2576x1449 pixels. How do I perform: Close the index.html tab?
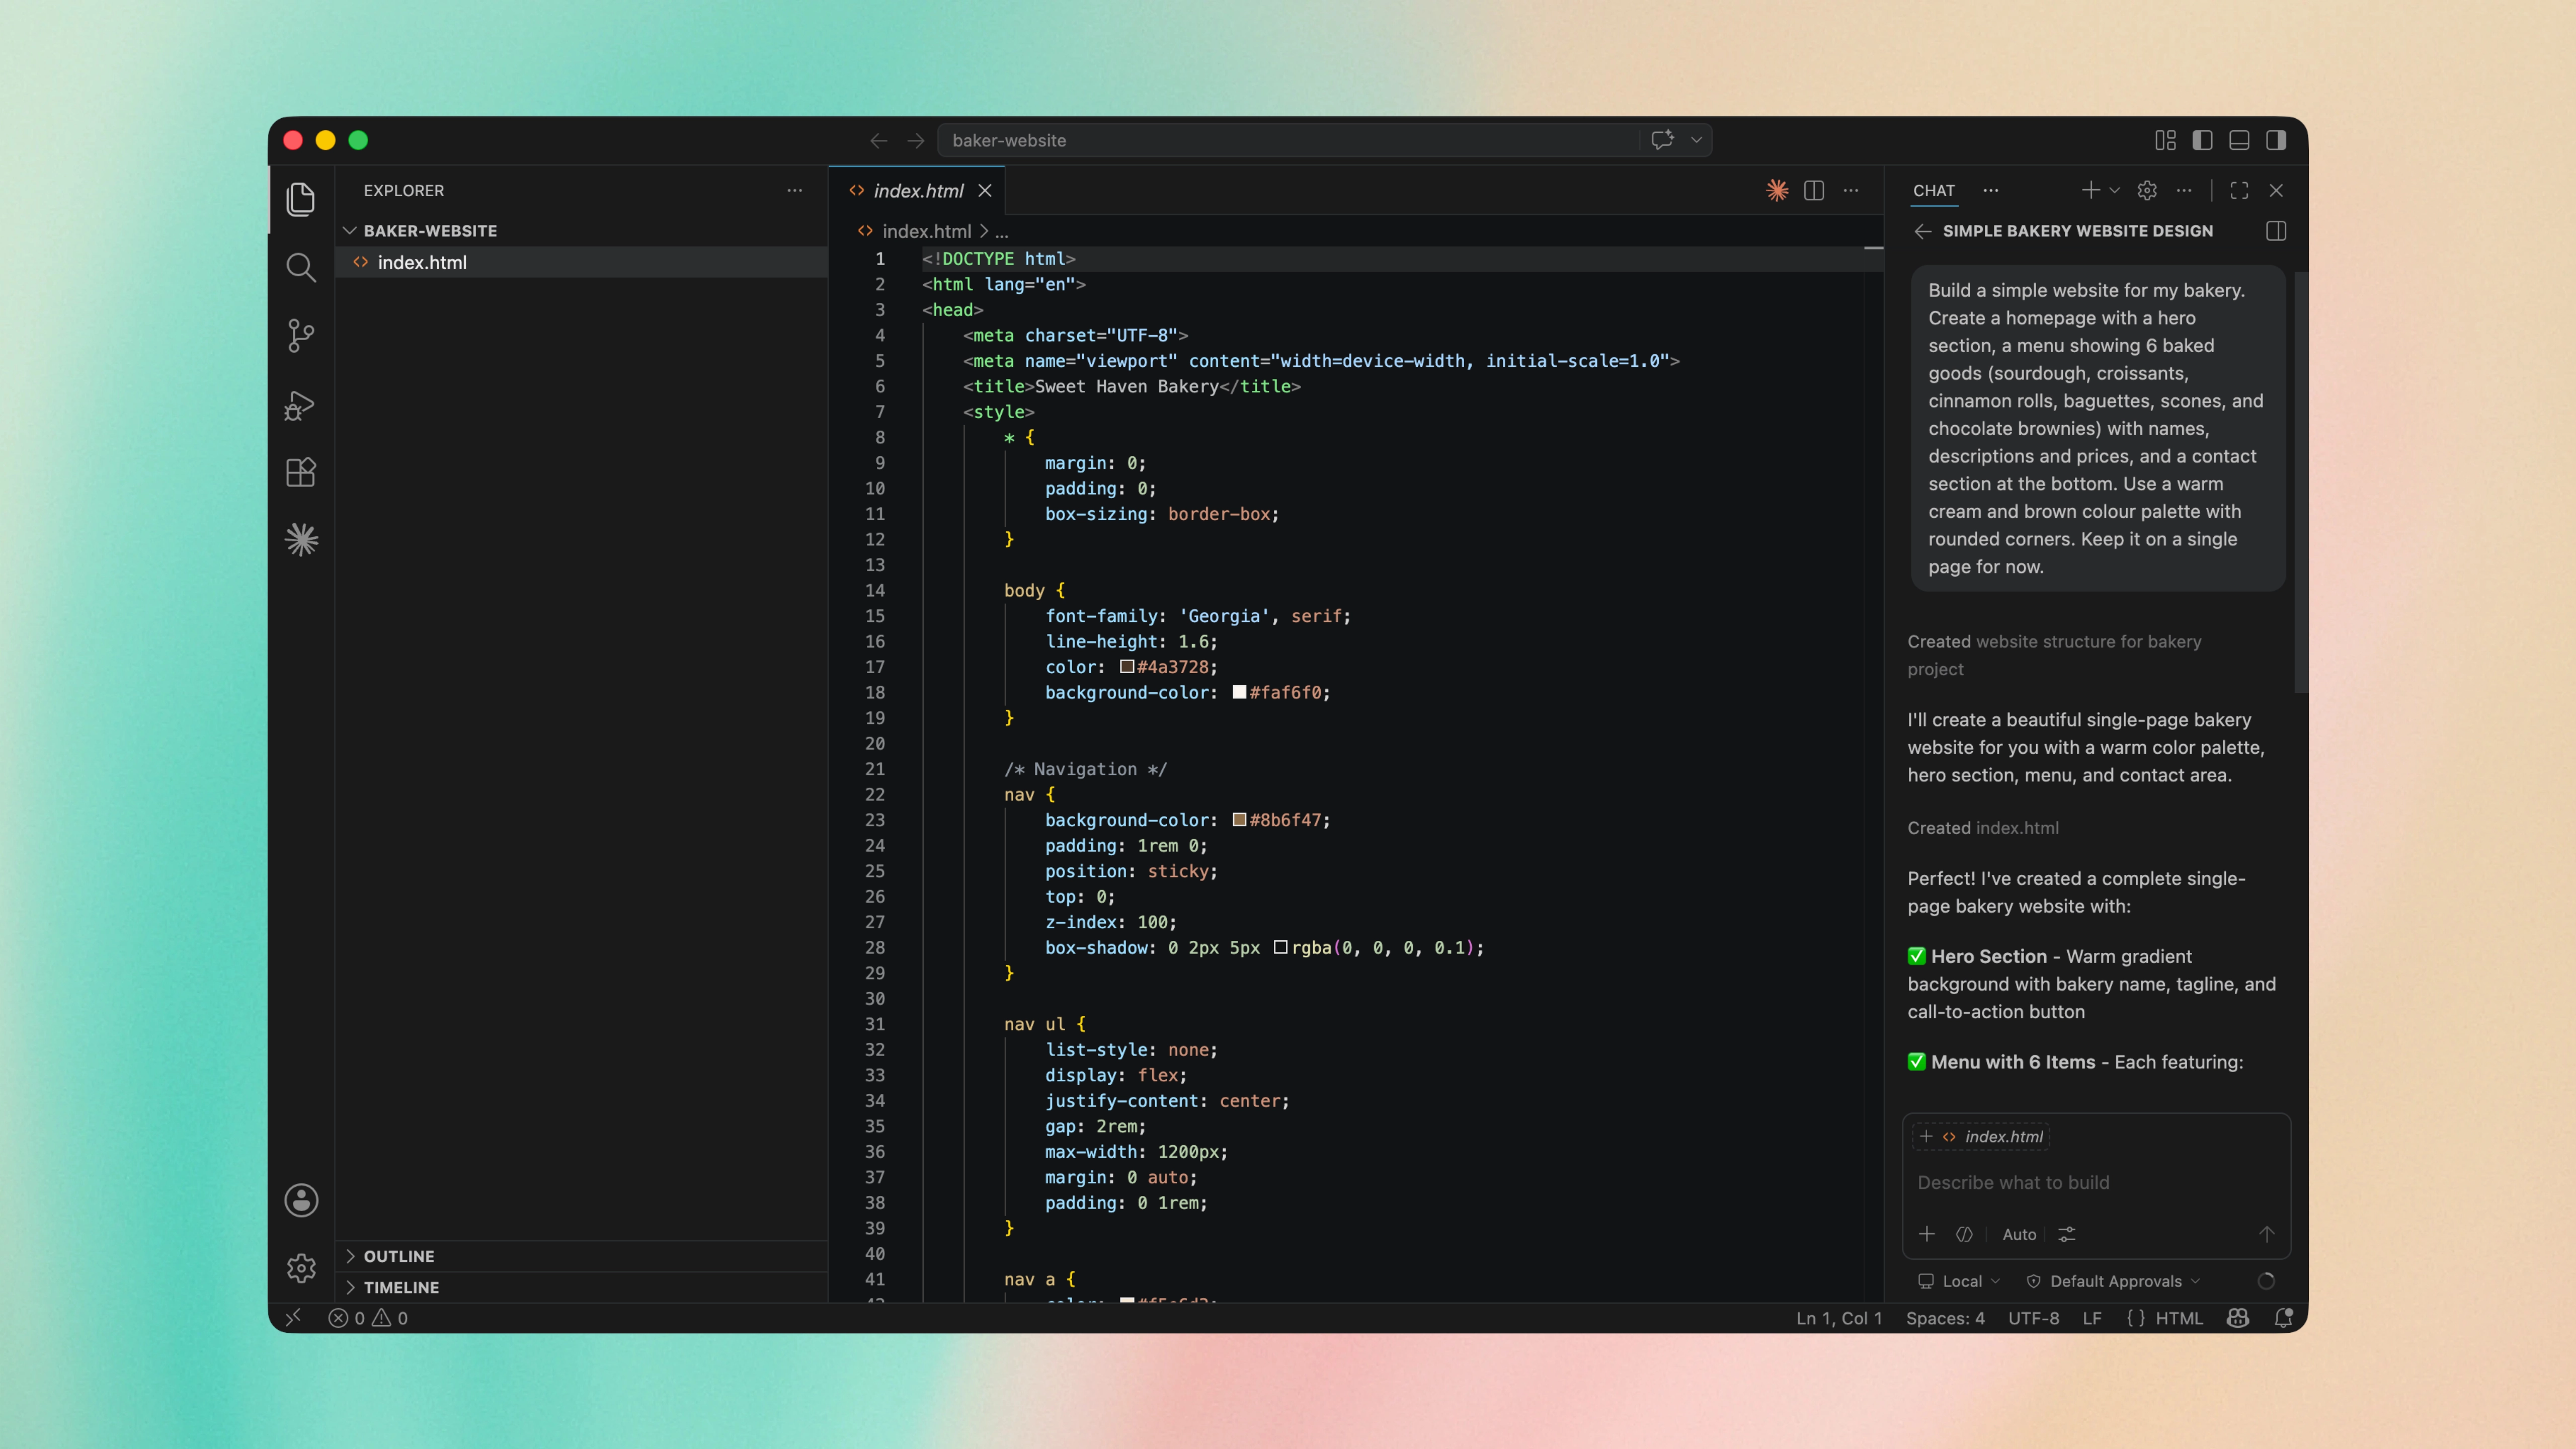pyautogui.click(x=985, y=190)
